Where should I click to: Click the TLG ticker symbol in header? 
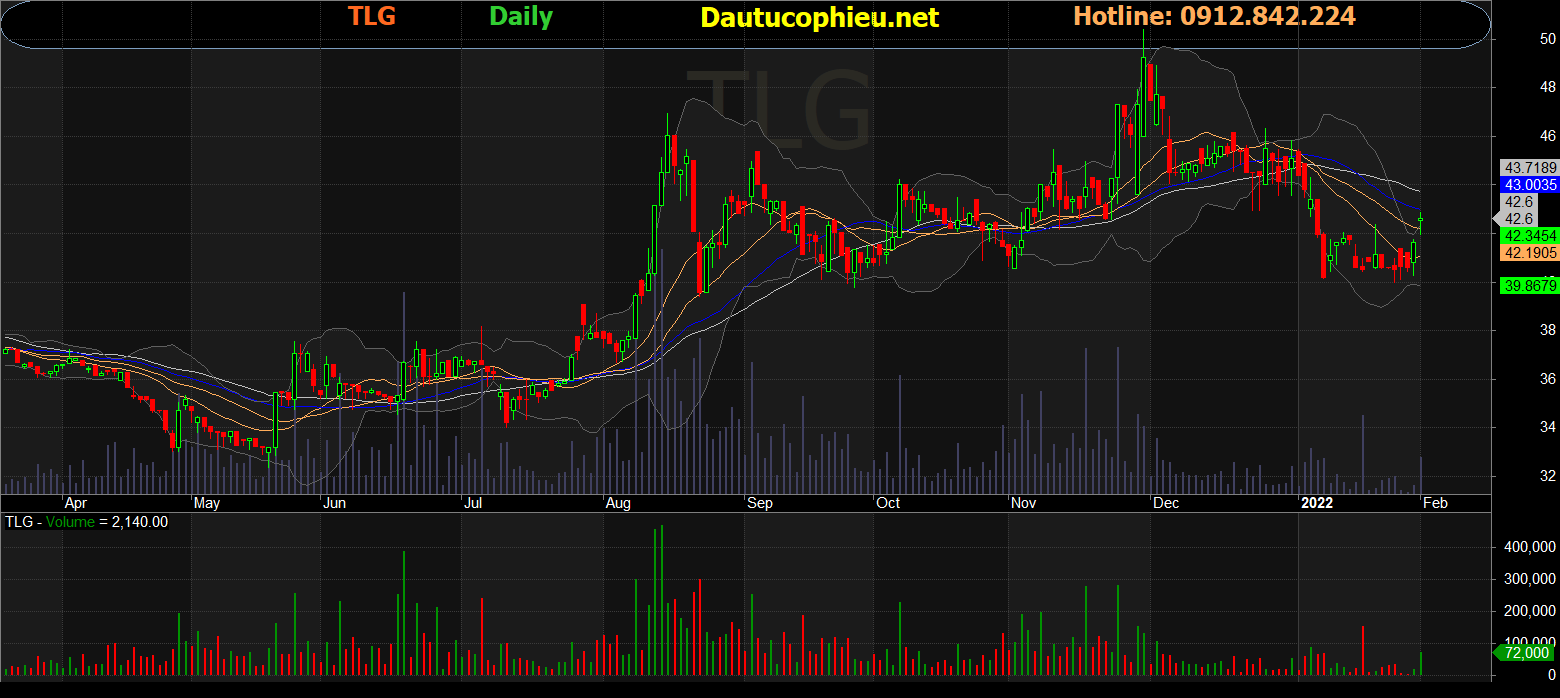(372, 17)
